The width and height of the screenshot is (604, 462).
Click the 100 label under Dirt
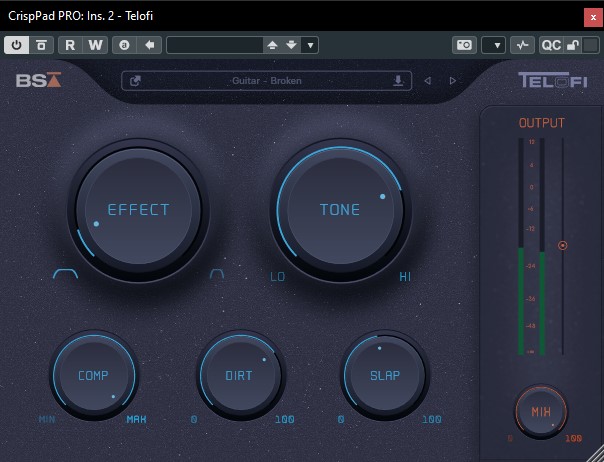[285, 419]
